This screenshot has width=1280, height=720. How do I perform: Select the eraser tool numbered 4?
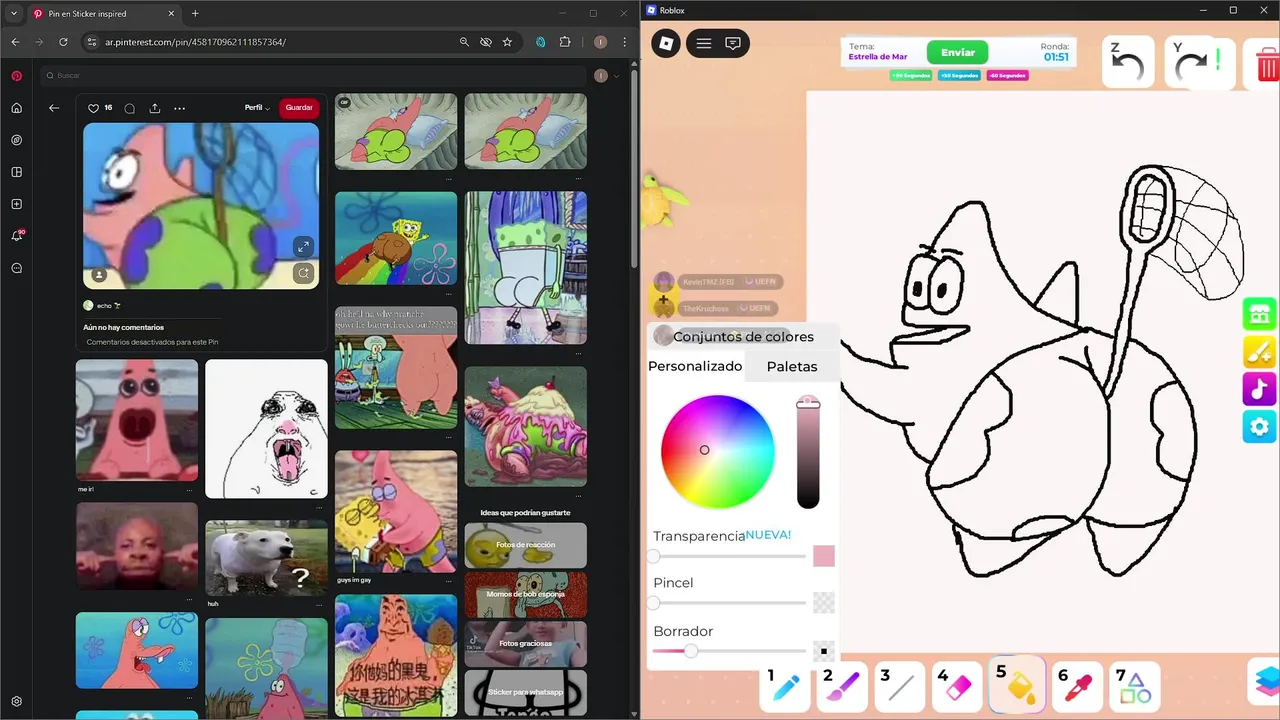(958, 687)
